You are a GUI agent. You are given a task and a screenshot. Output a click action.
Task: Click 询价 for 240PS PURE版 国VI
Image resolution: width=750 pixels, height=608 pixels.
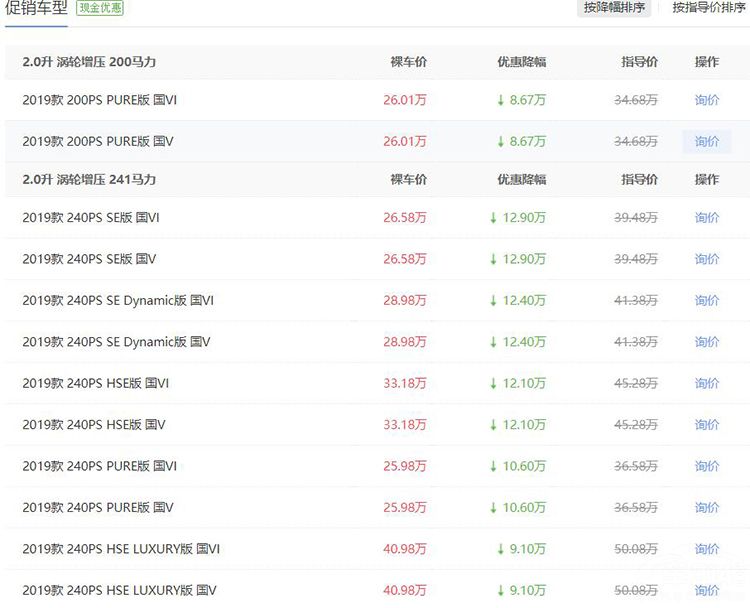pos(707,466)
